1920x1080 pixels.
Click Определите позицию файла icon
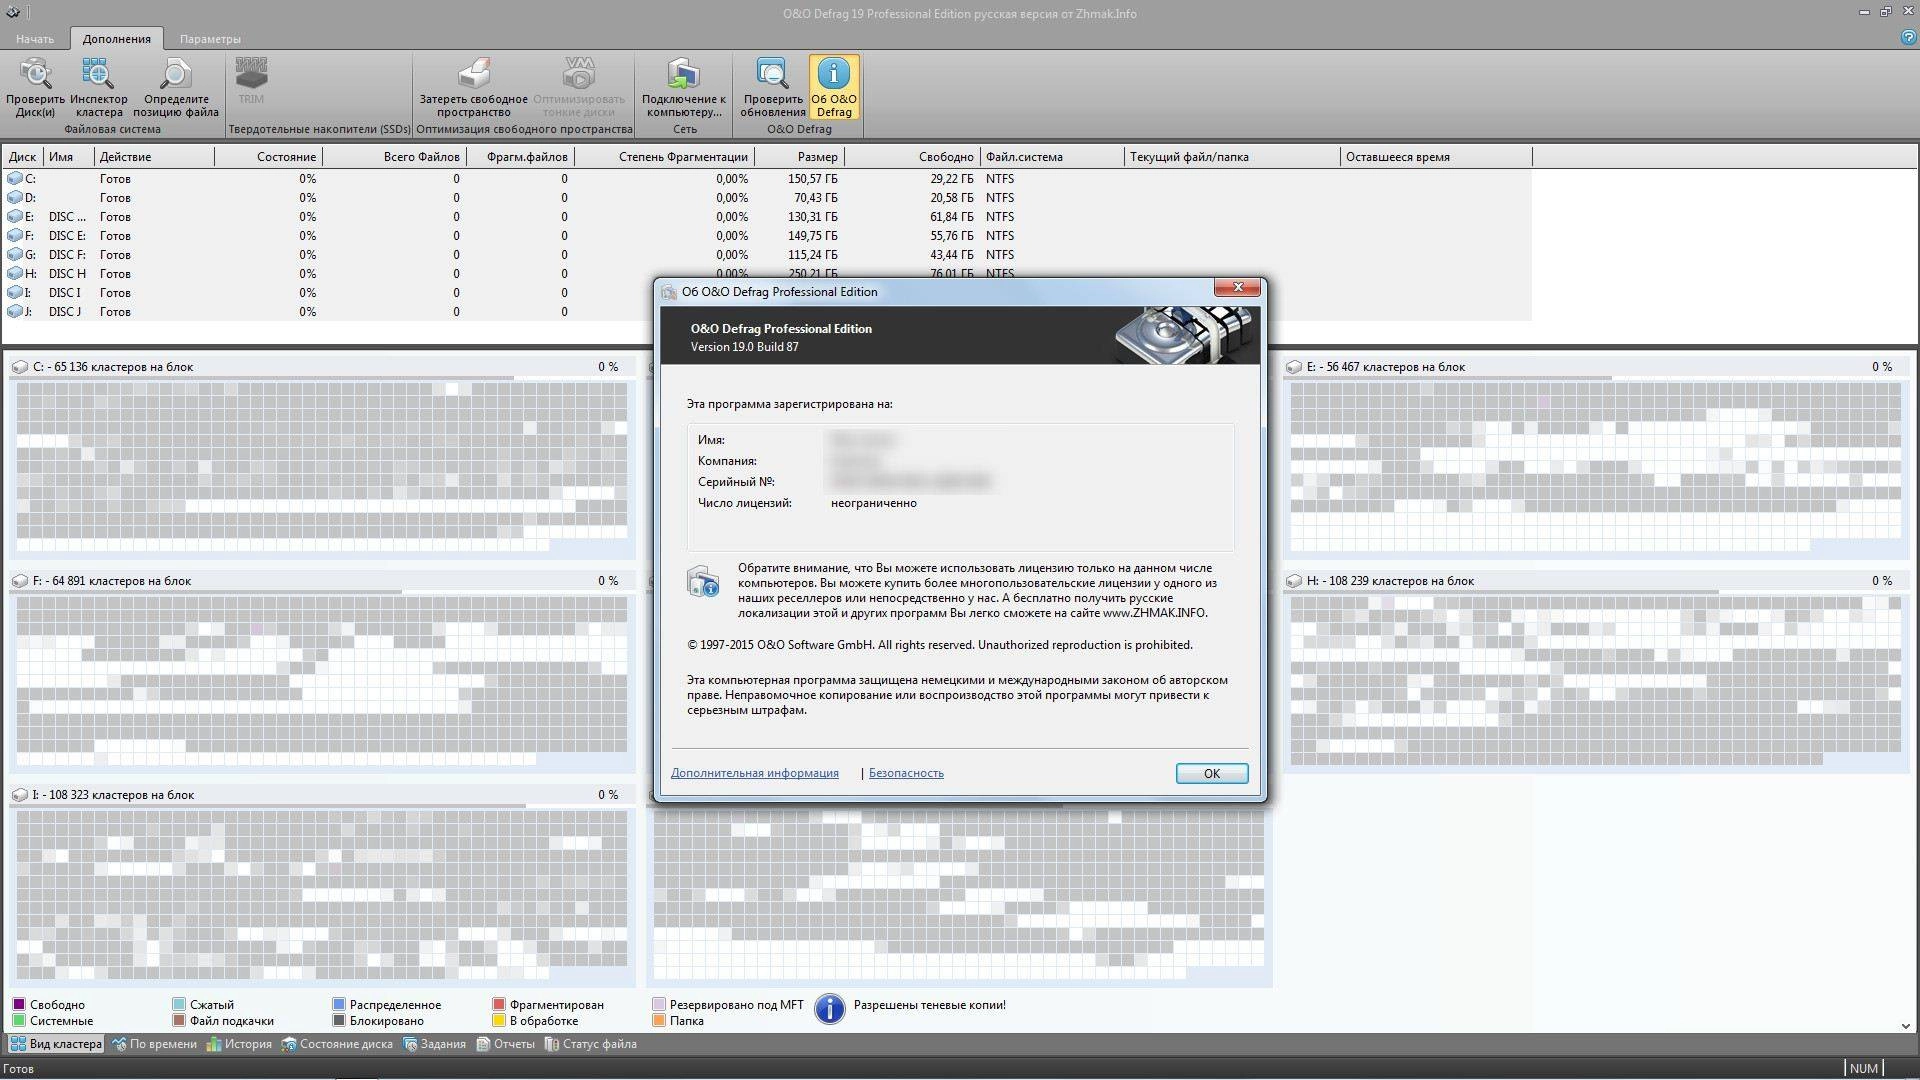[x=176, y=87]
